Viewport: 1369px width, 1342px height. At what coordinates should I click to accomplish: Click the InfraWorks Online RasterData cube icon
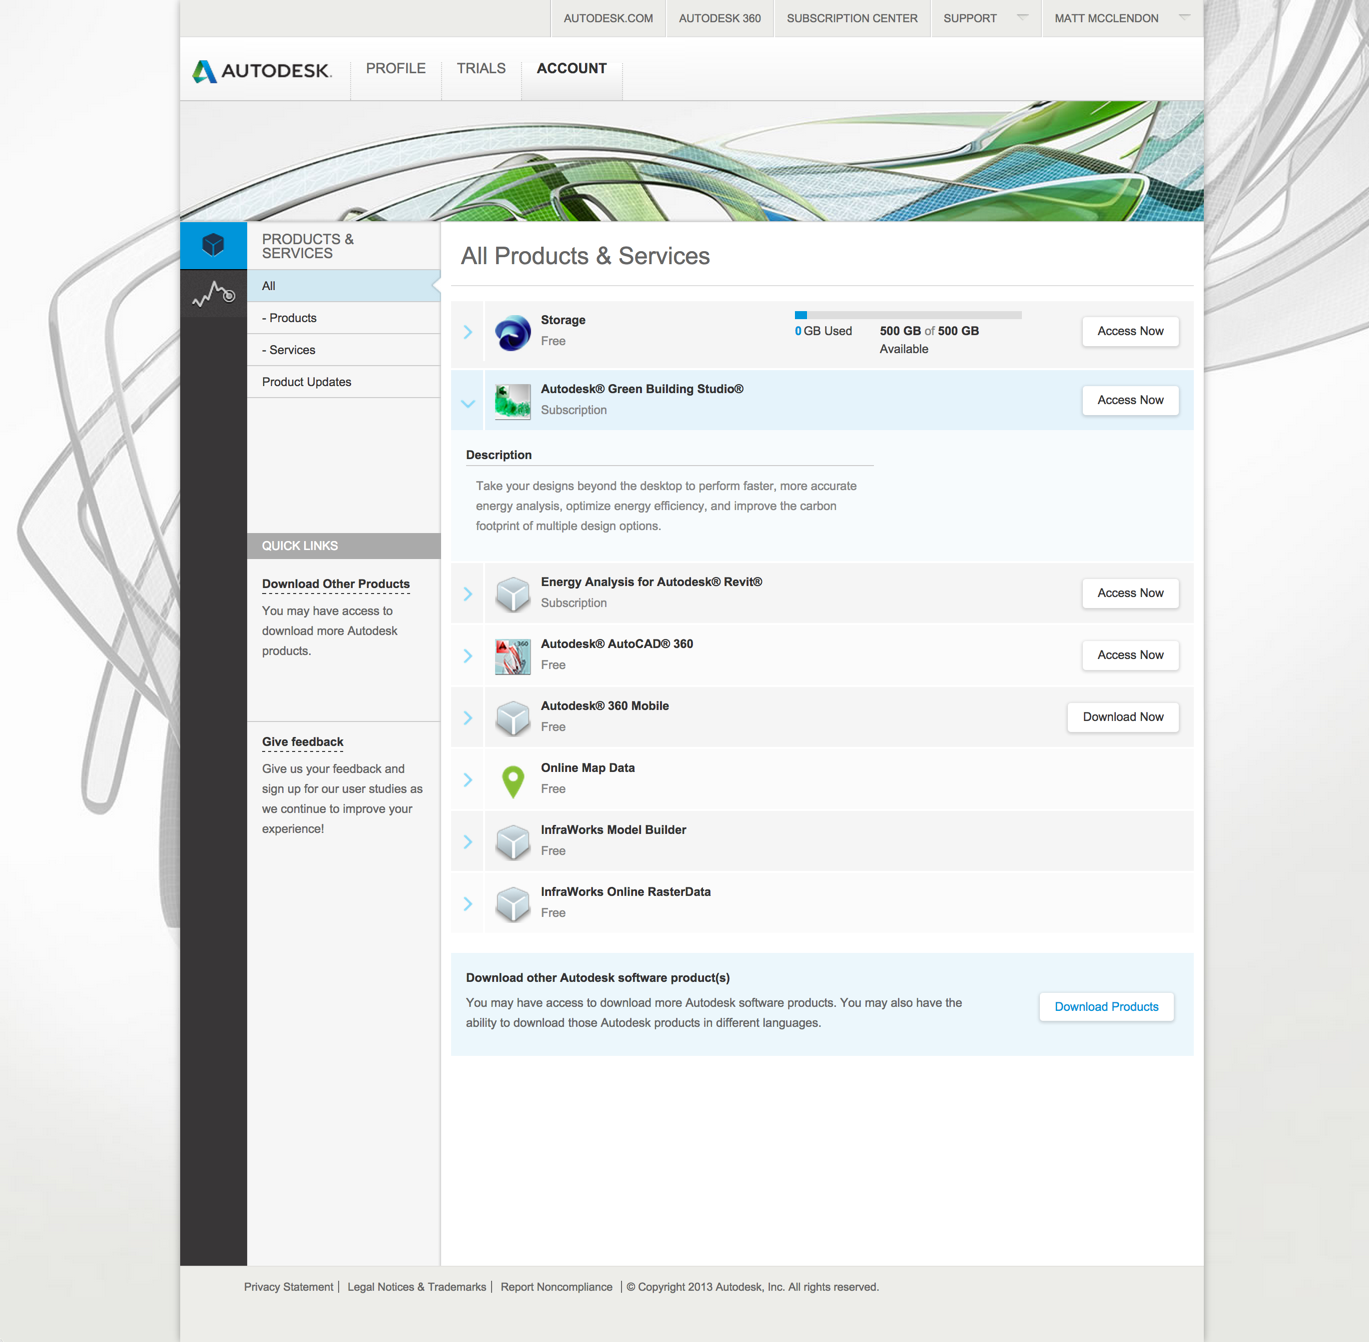point(513,904)
